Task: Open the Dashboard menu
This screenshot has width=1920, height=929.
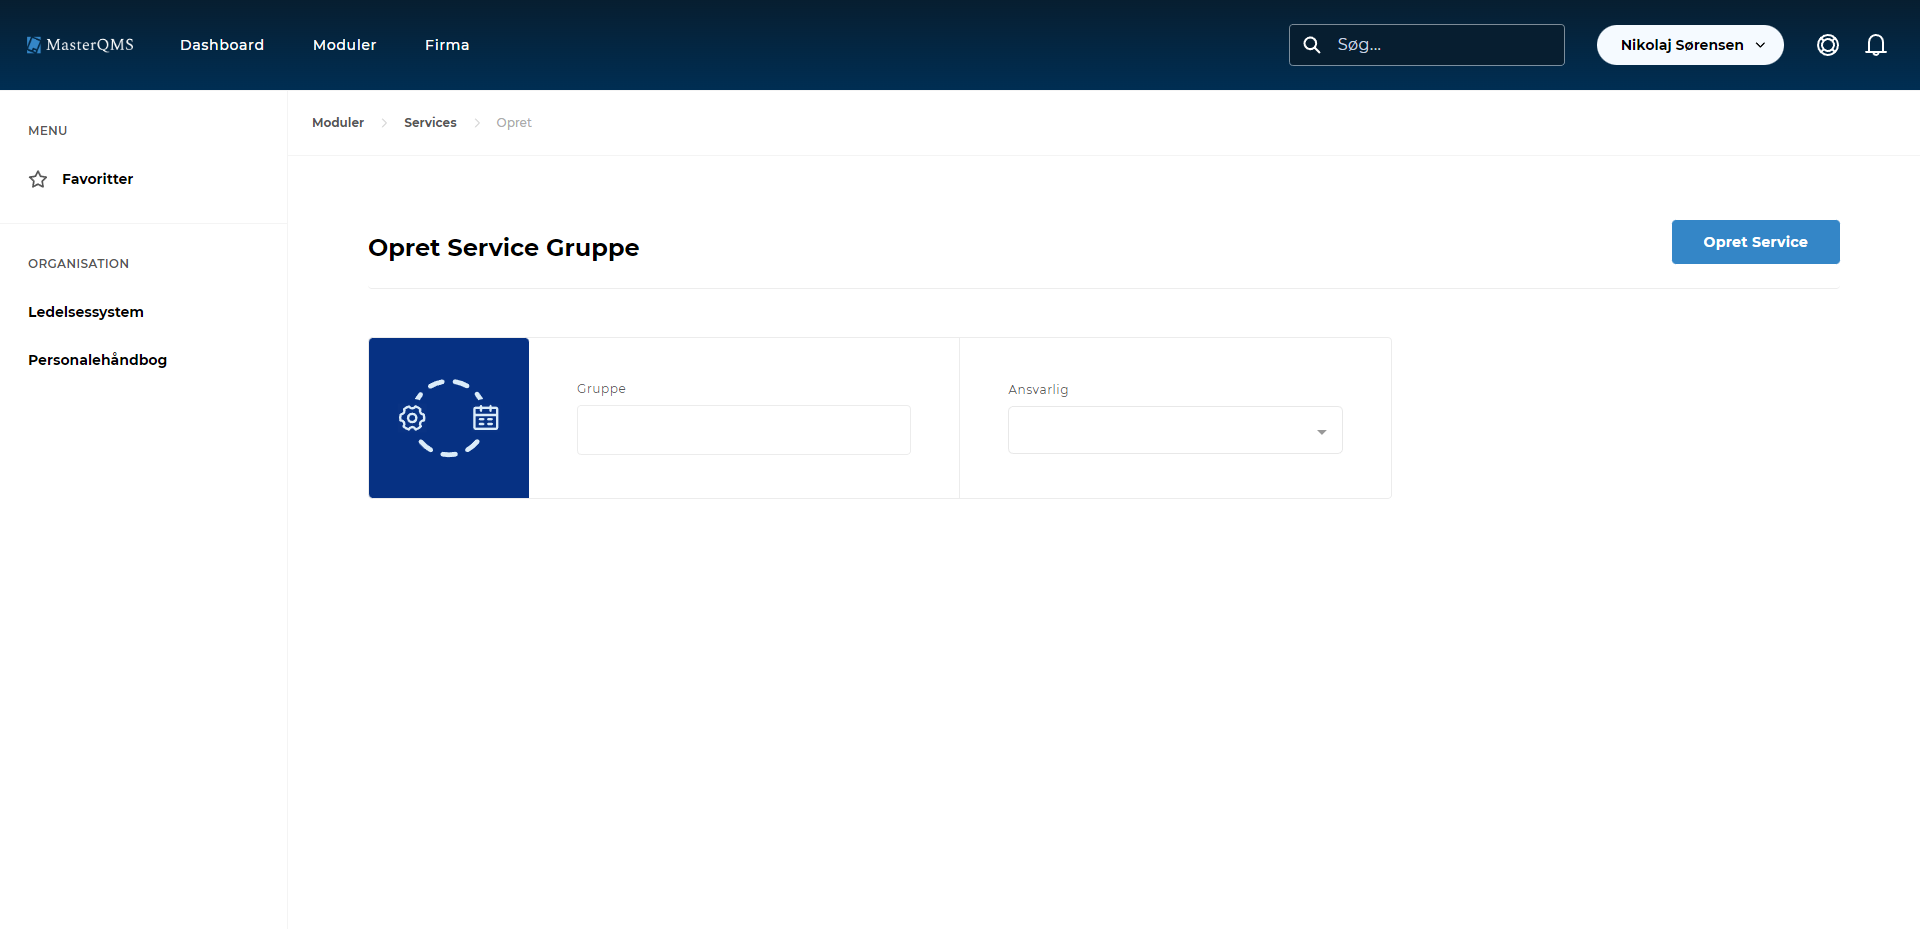Action: click(221, 44)
